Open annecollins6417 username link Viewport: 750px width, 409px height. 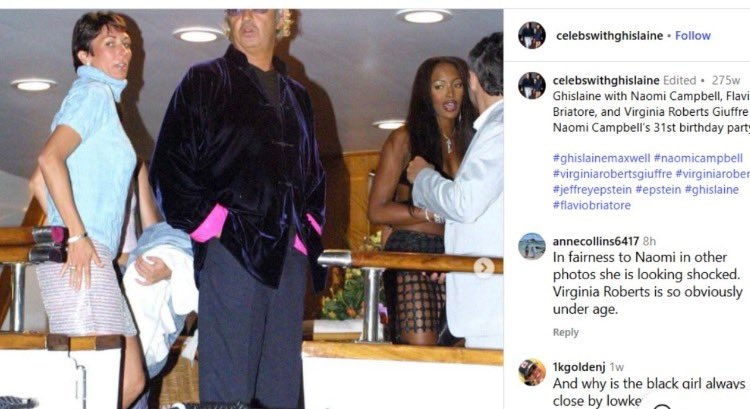click(596, 241)
